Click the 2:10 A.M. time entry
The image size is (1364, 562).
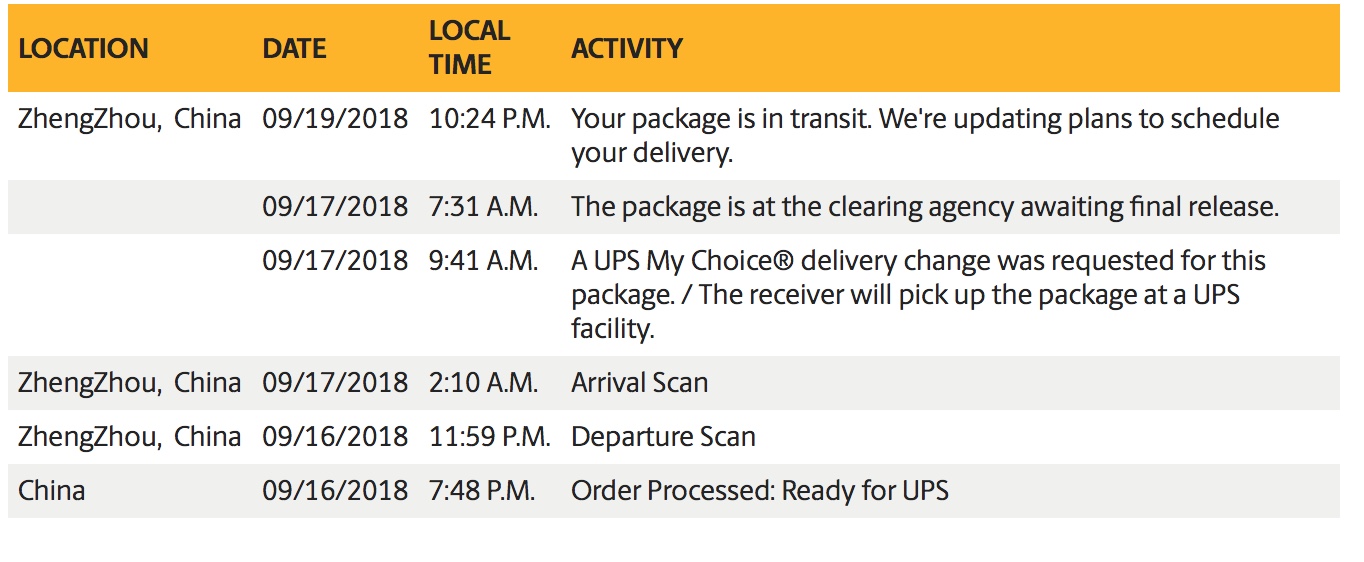[483, 383]
